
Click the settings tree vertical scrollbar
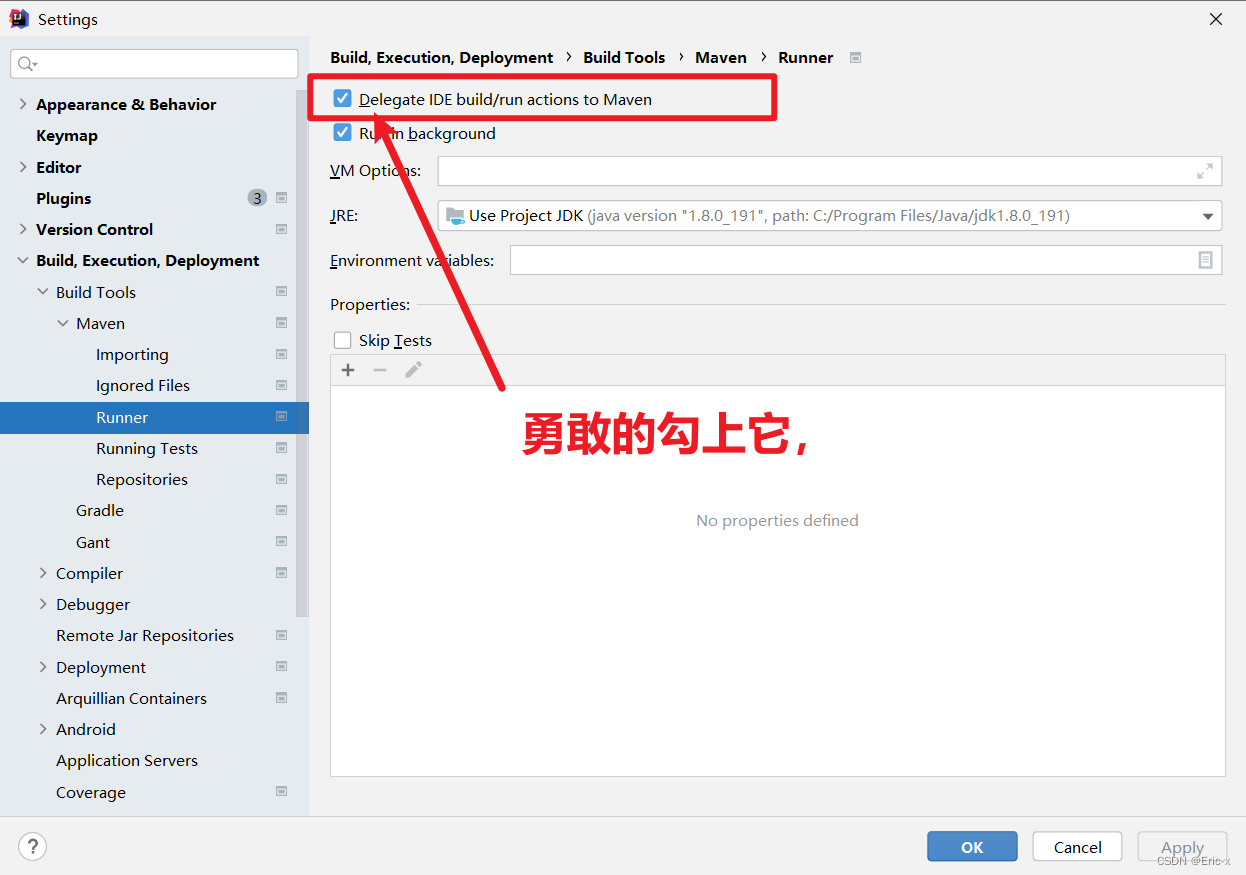[302, 352]
